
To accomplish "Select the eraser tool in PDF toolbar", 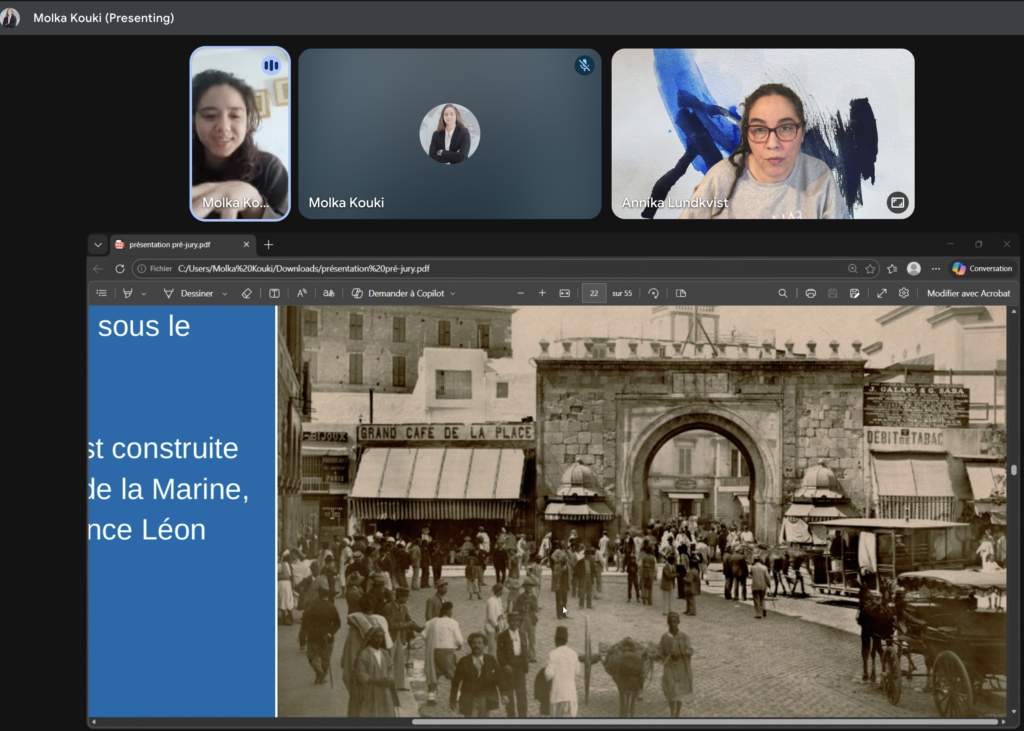I will click(247, 293).
